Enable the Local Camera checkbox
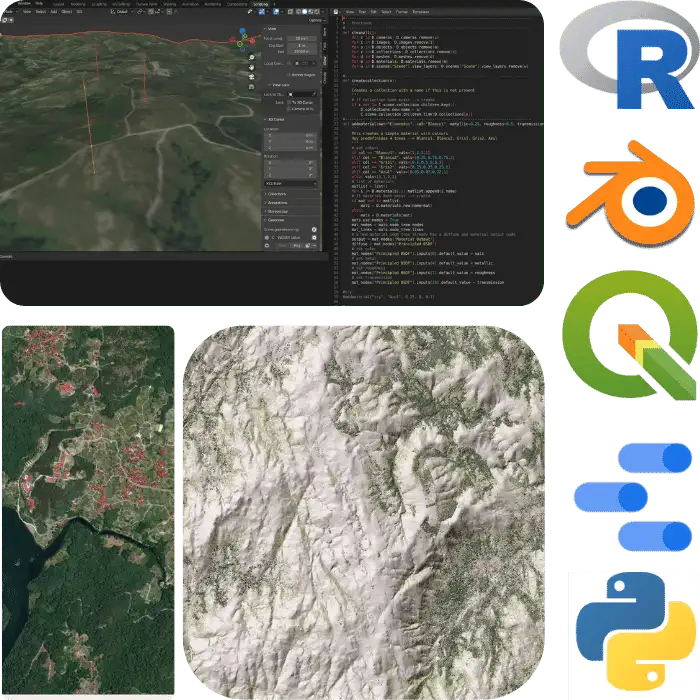Screen dimensions: 700x700 [x=289, y=63]
